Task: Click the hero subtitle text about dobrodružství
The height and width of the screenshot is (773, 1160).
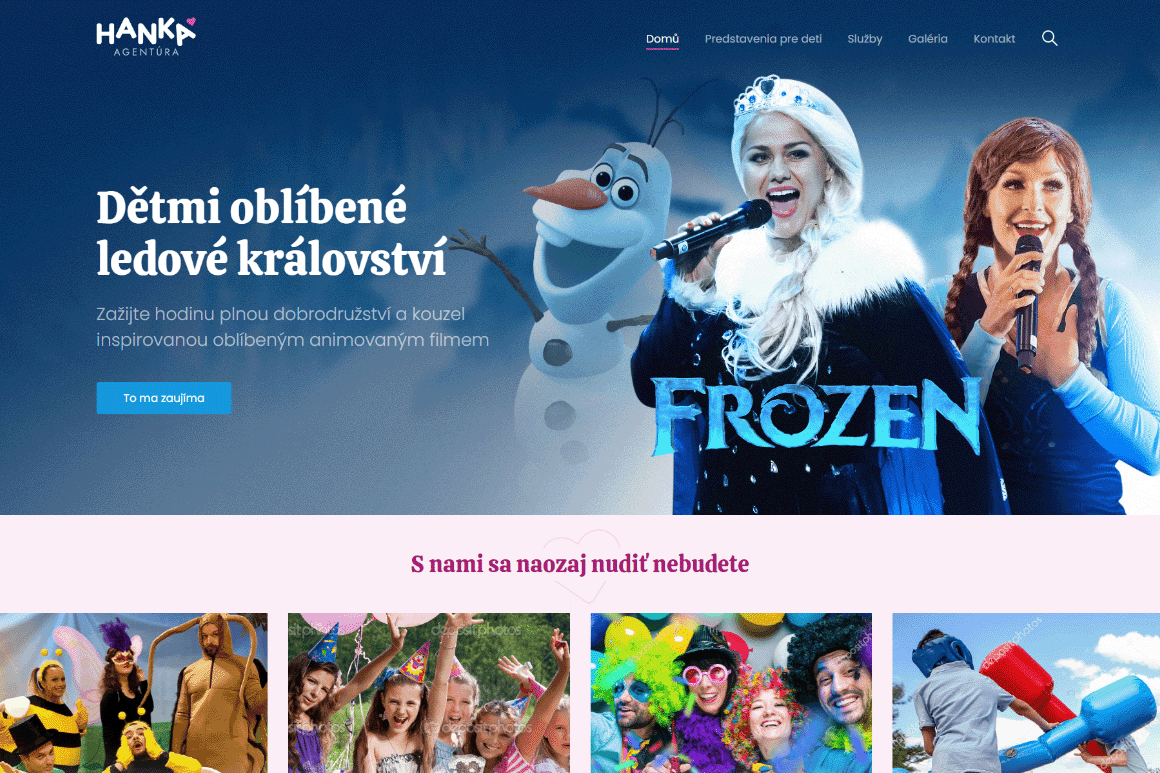Action: 292,327
